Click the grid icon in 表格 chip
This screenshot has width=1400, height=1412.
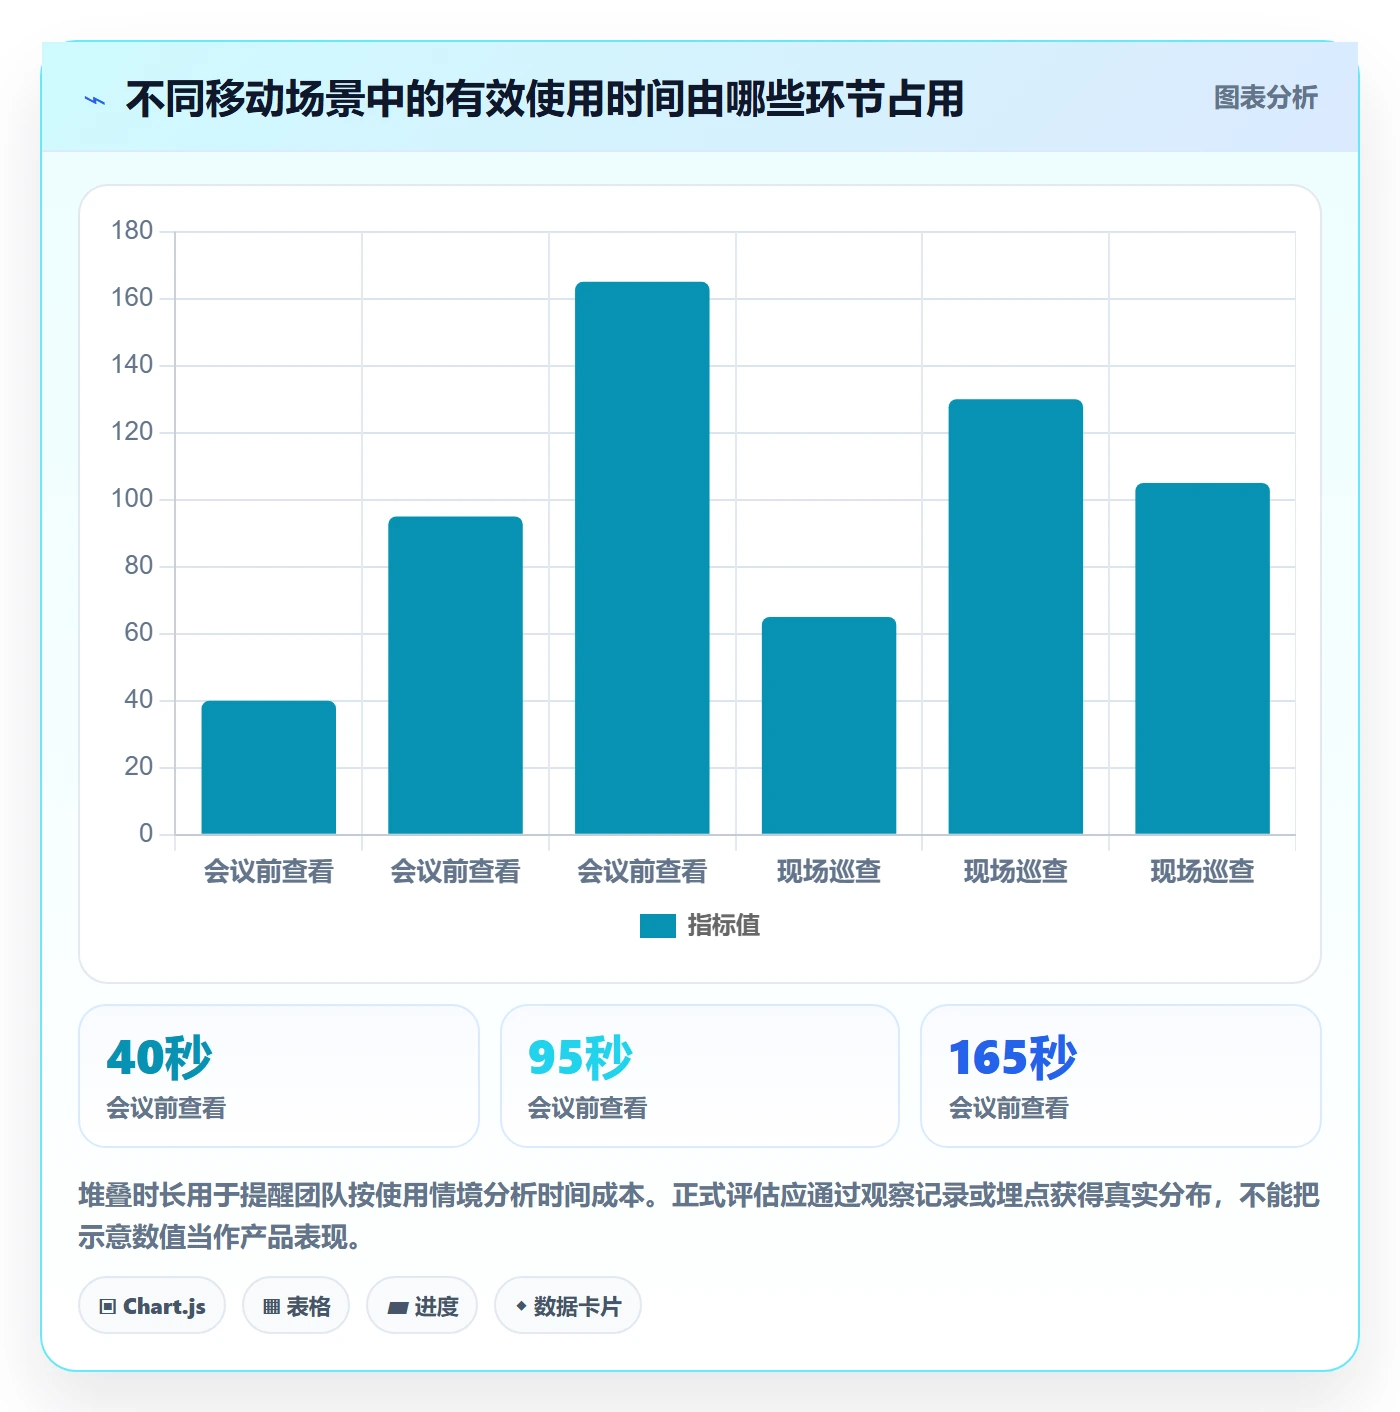coord(271,1307)
